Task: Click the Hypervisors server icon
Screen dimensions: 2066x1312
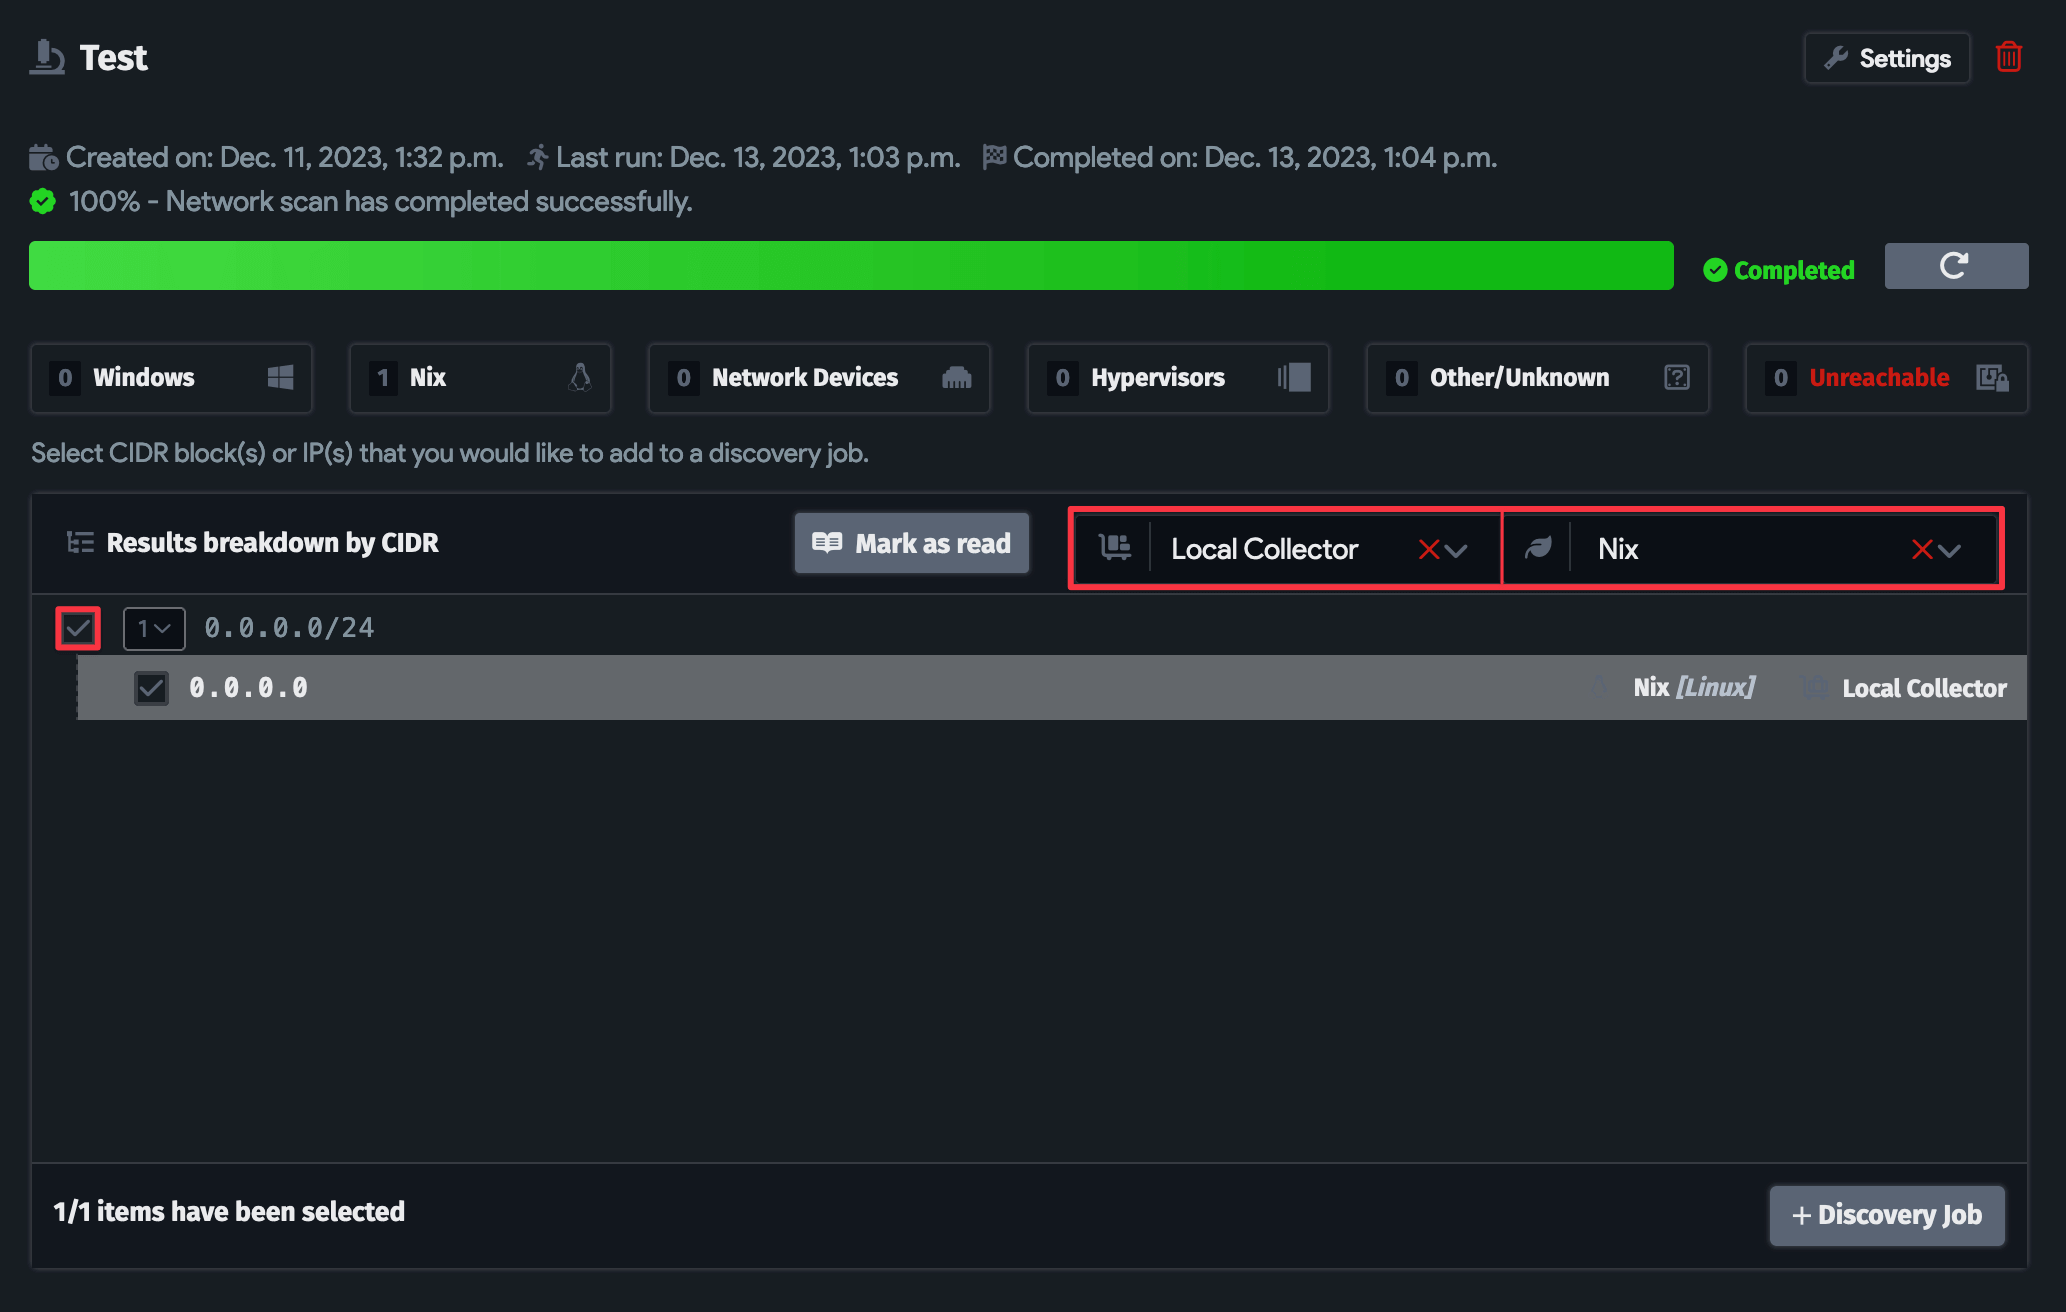Action: click(x=1294, y=377)
